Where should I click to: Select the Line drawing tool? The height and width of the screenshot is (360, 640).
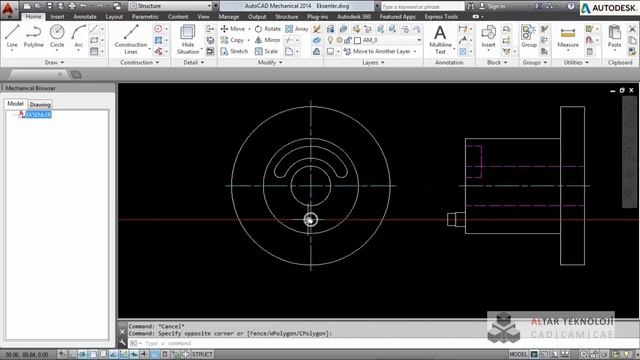[x=12, y=36]
